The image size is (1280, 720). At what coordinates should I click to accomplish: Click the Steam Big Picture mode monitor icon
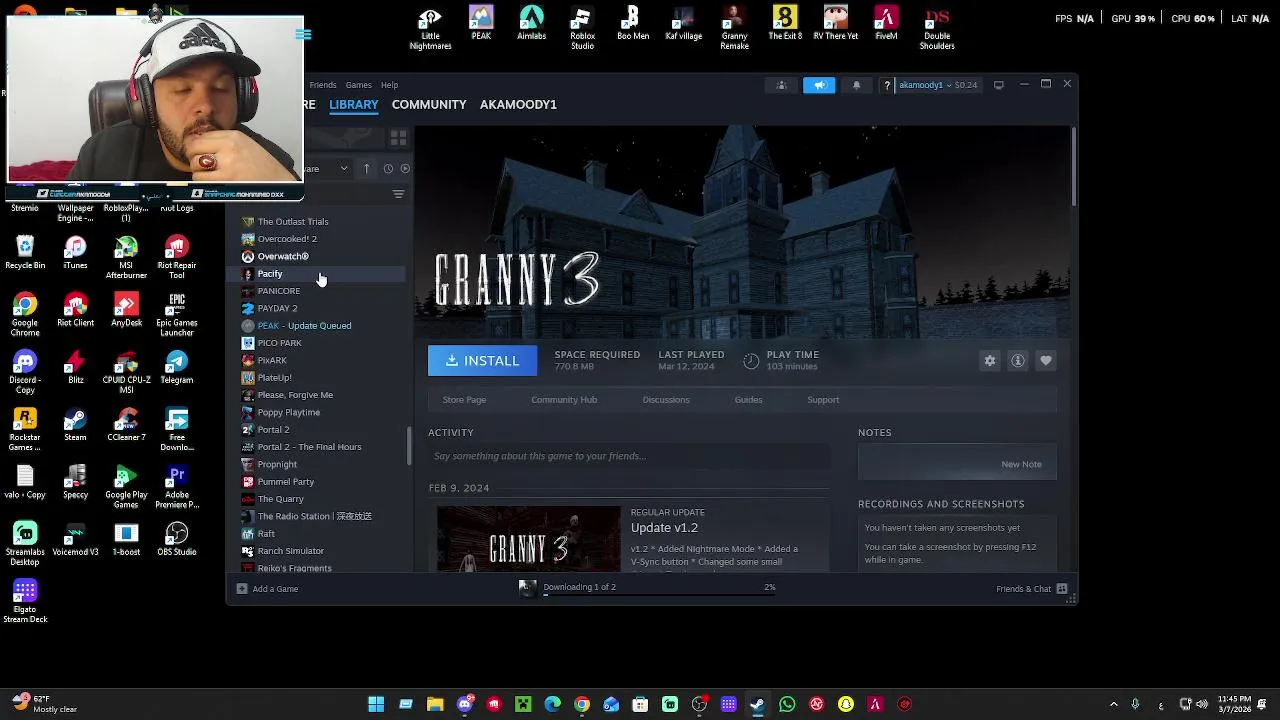[998, 85]
